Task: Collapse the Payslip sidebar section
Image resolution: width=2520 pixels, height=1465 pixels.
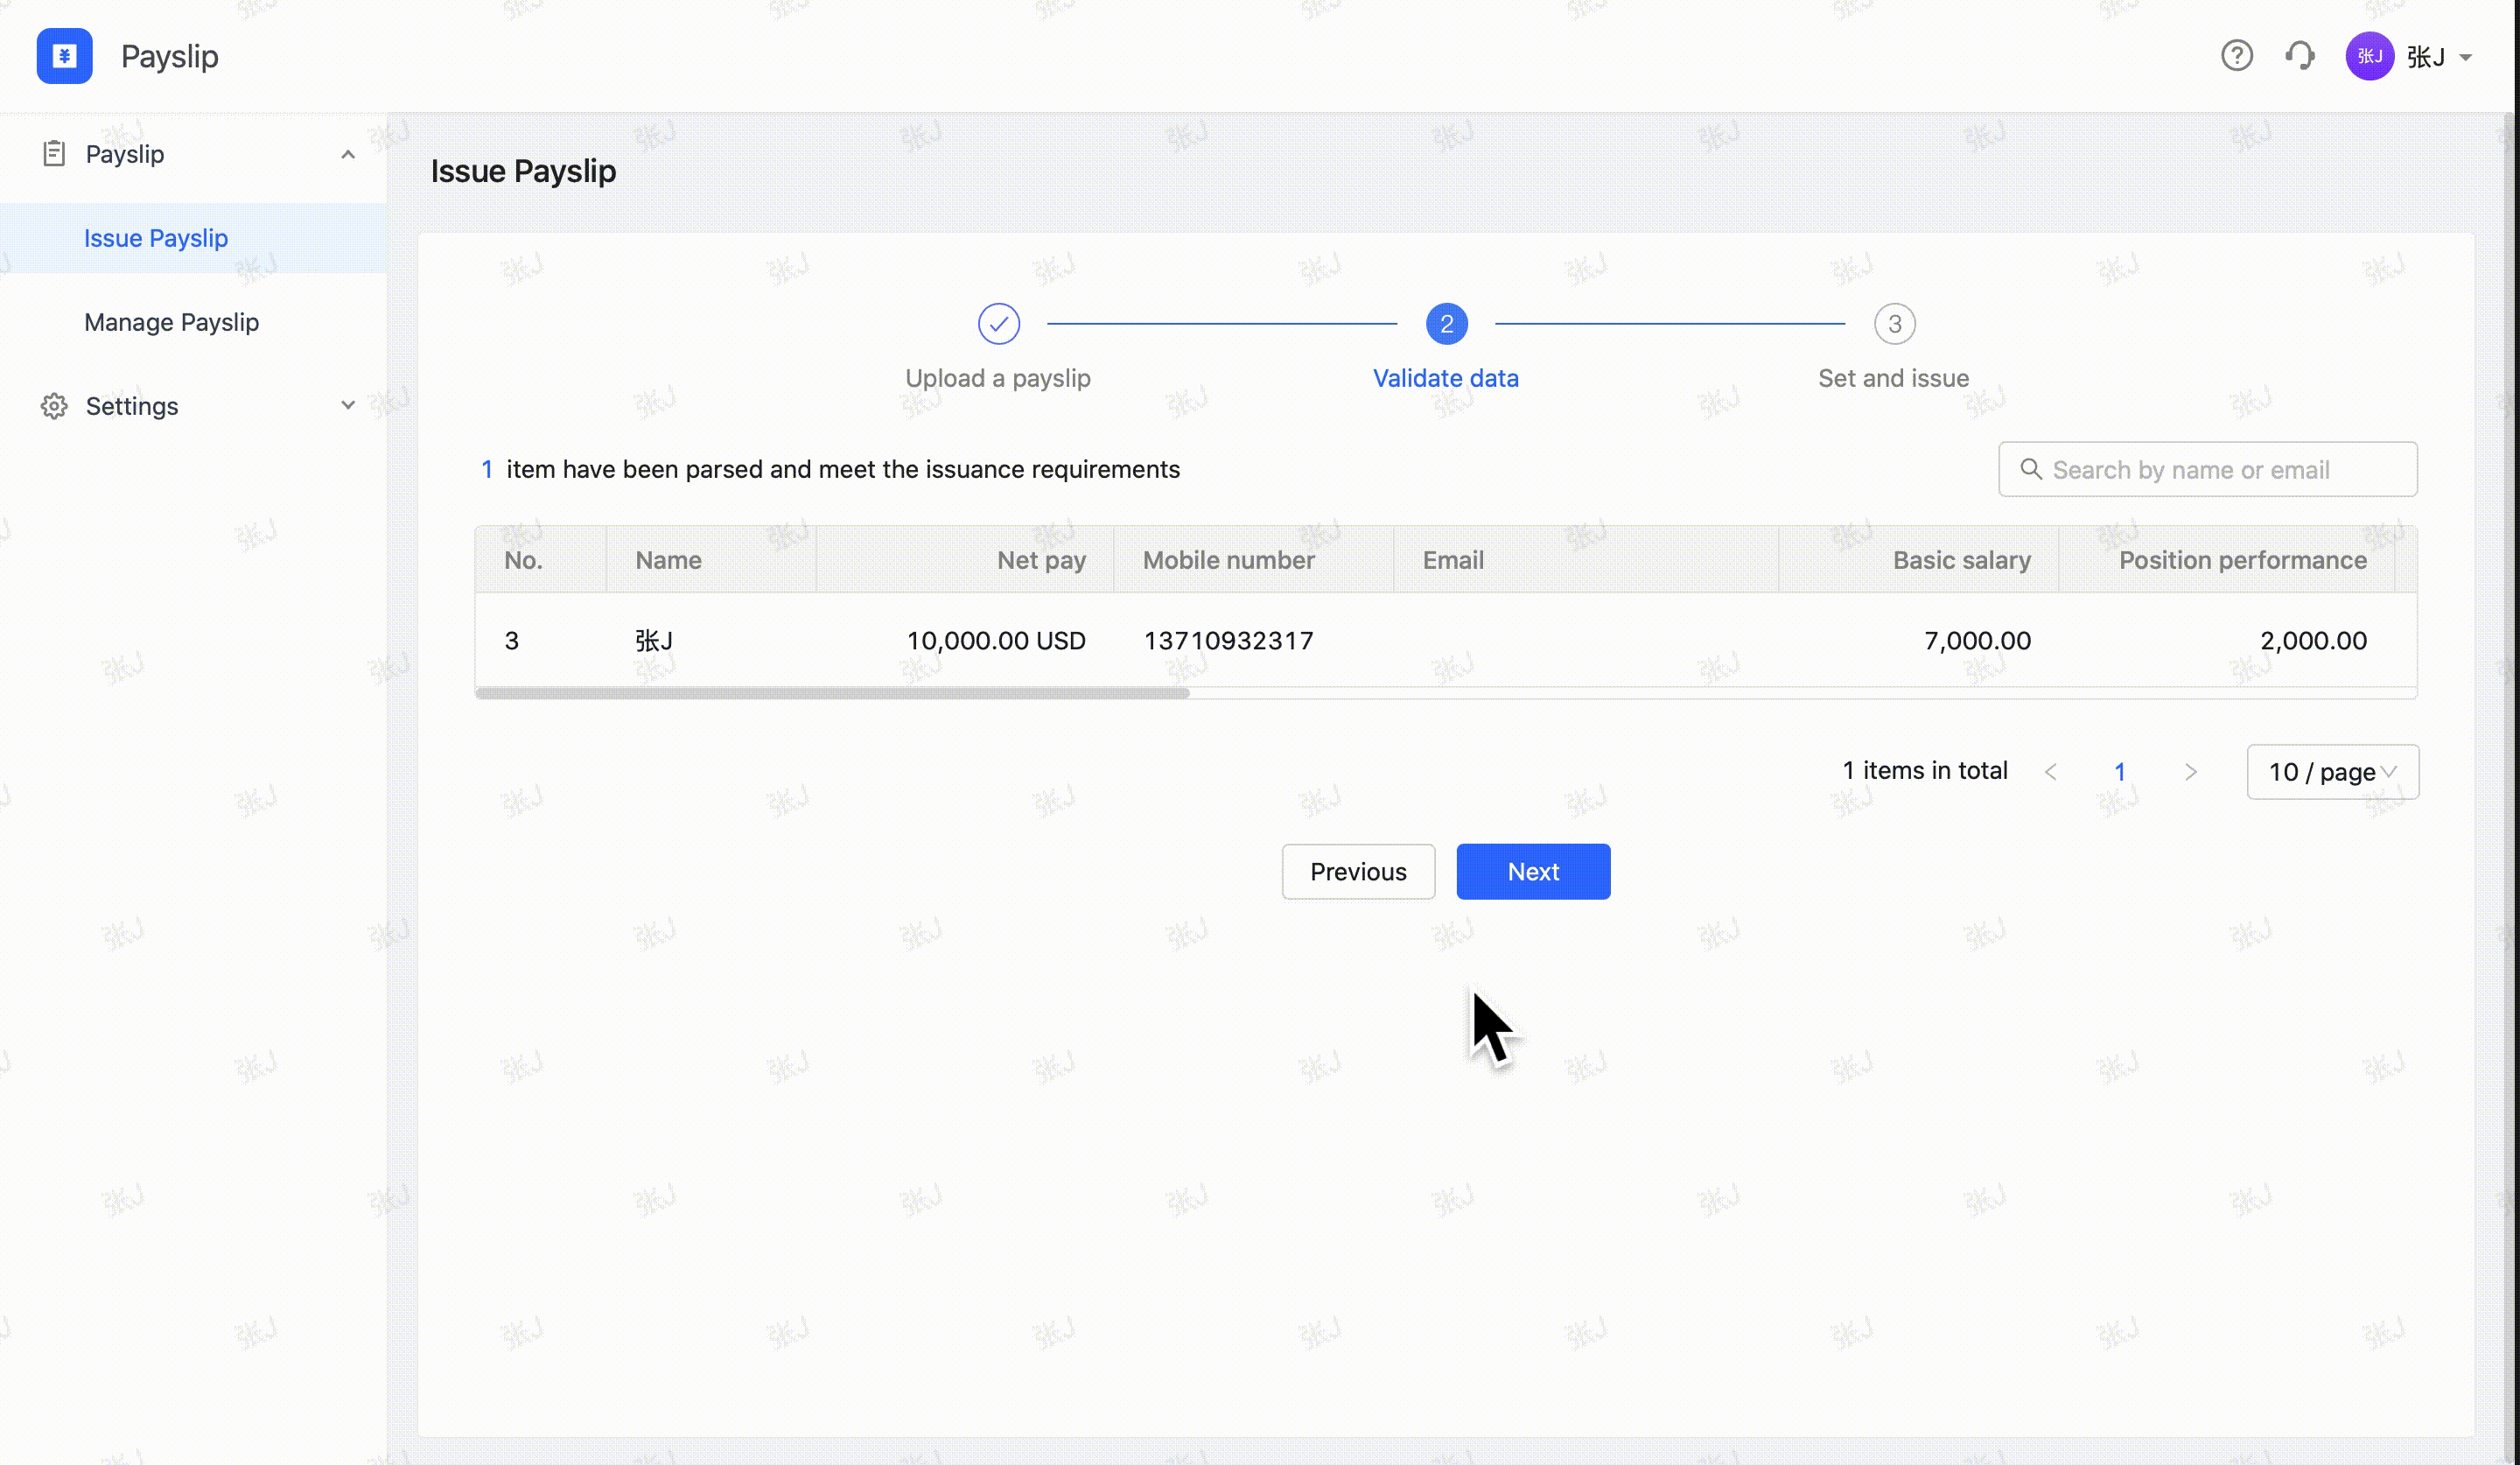Action: [x=348, y=154]
